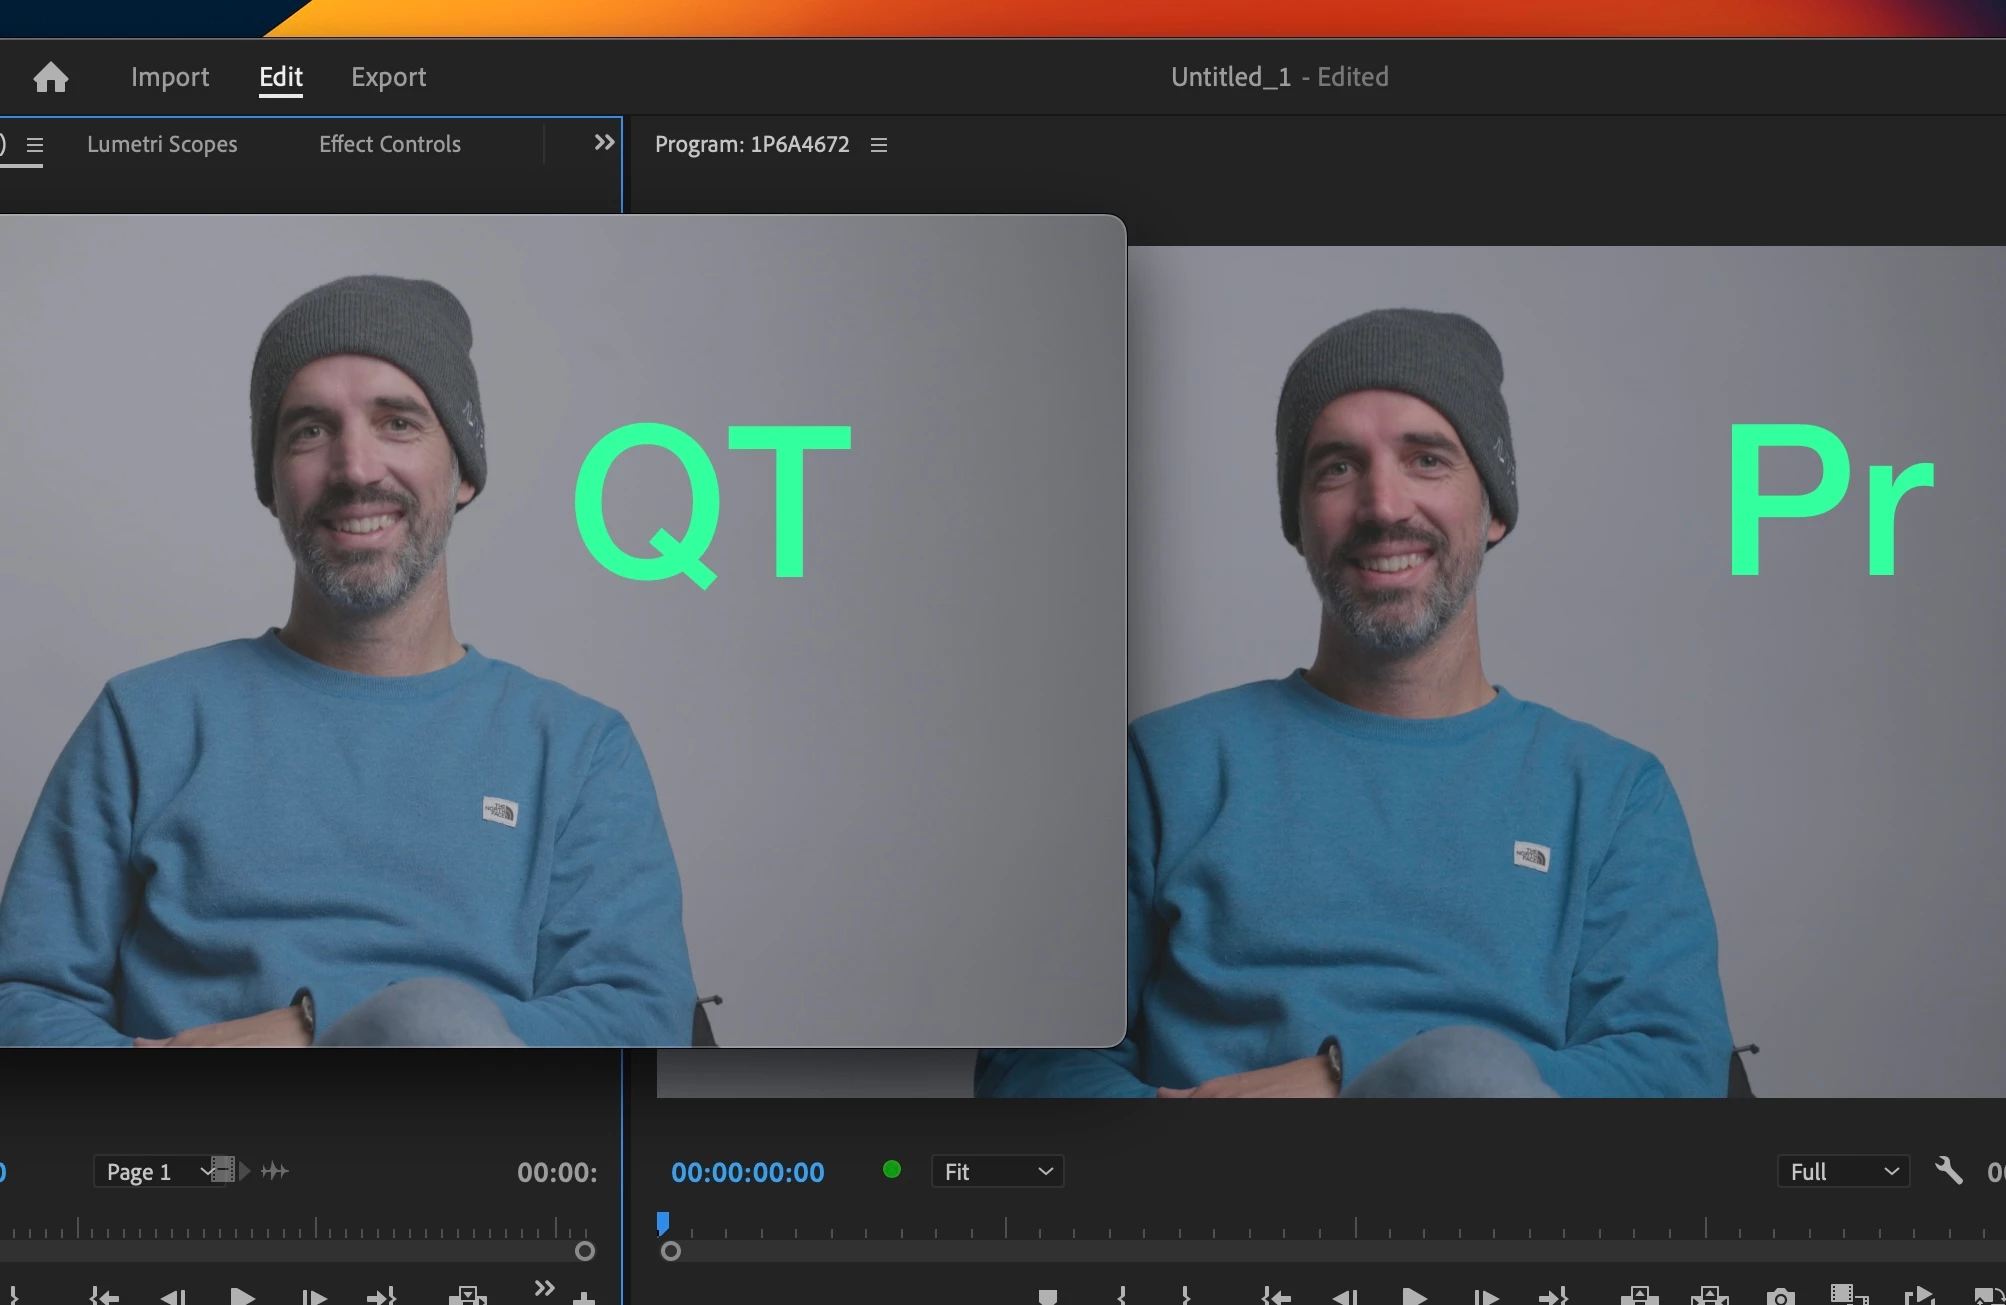Click the Home icon
This screenshot has width=2006, height=1305.
pyautogui.click(x=50, y=77)
